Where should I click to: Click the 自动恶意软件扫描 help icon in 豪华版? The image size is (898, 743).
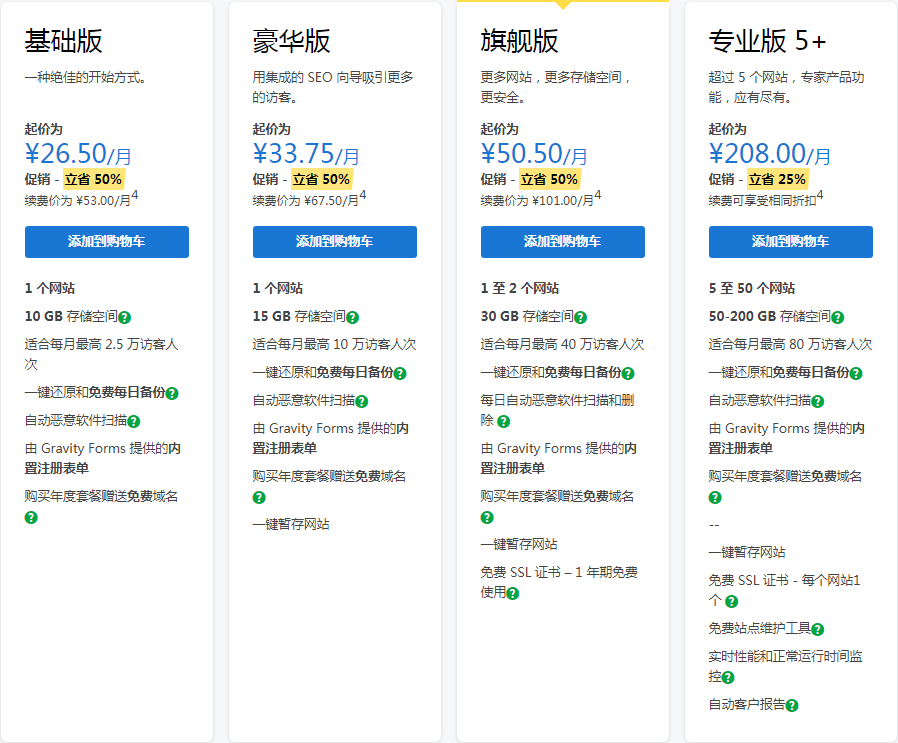364,401
